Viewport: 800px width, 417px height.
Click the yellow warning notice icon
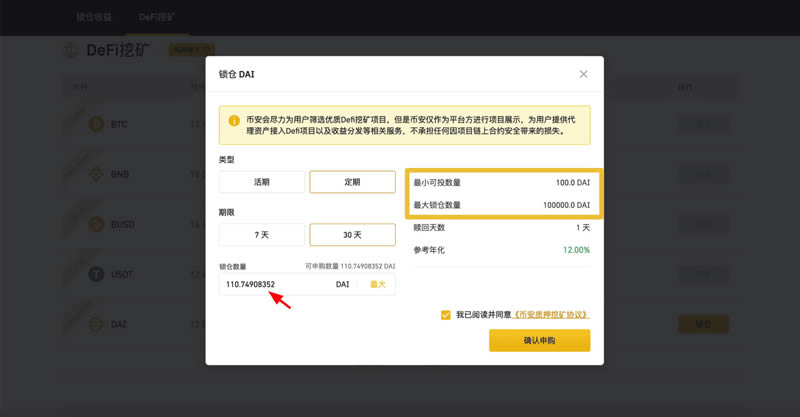234,120
